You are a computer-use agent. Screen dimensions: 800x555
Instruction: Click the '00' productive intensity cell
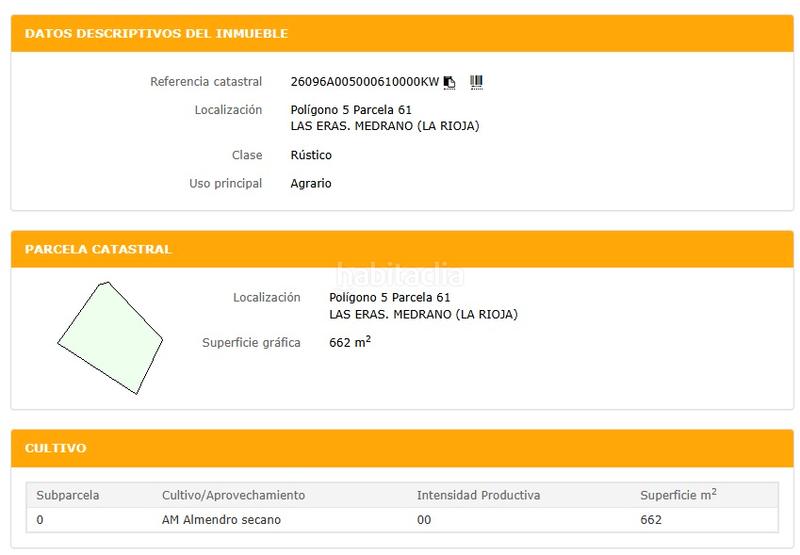(424, 520)
